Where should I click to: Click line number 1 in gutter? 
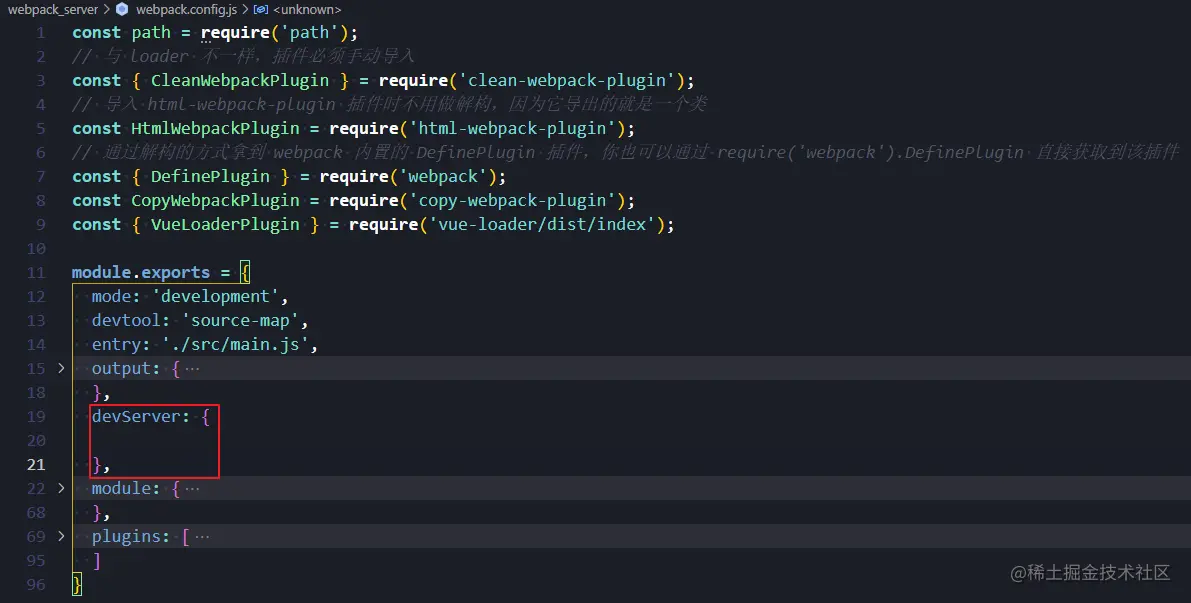pos(40,33)
